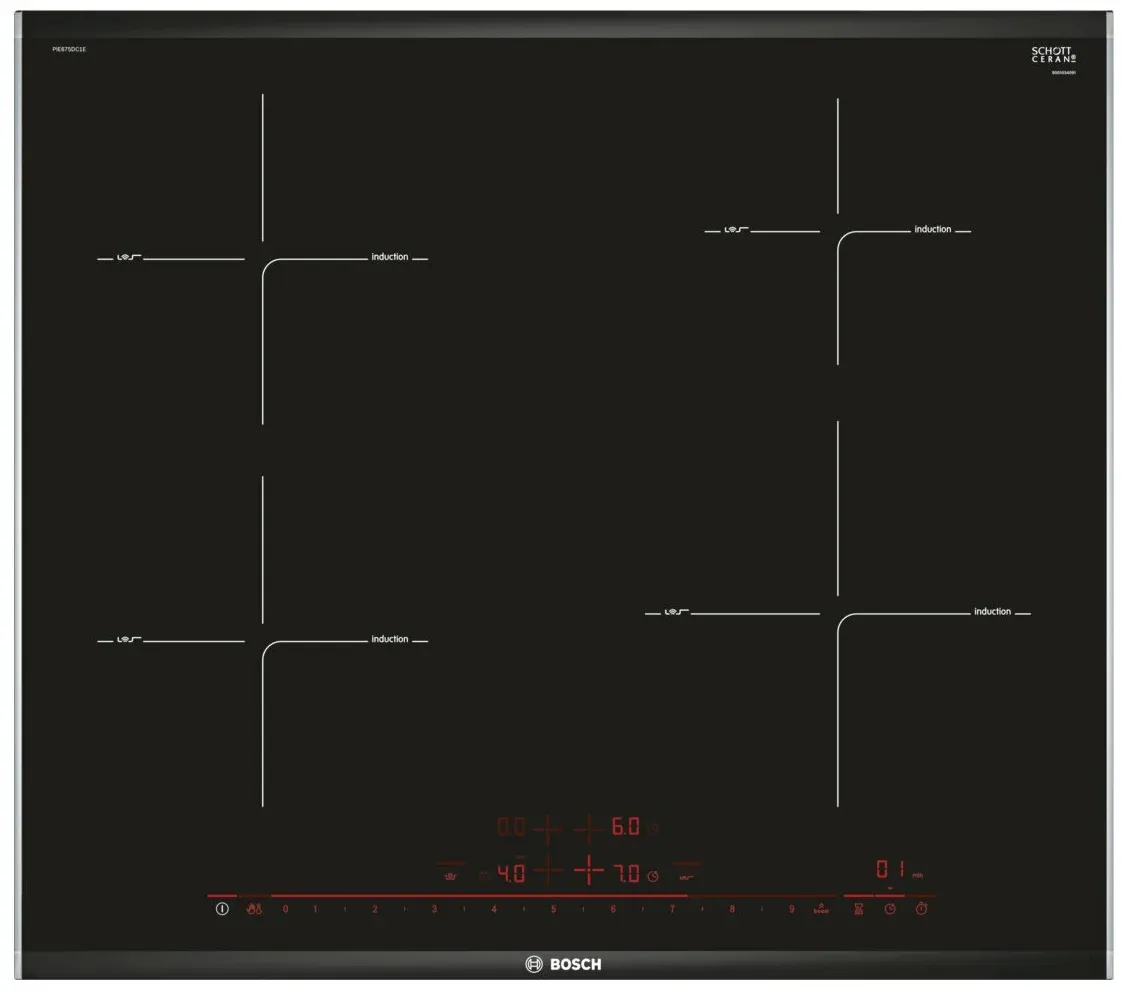Select the half-step mark between 7 and 8
This screenshot has height=996, width=1124.
(x=702, y=909)
